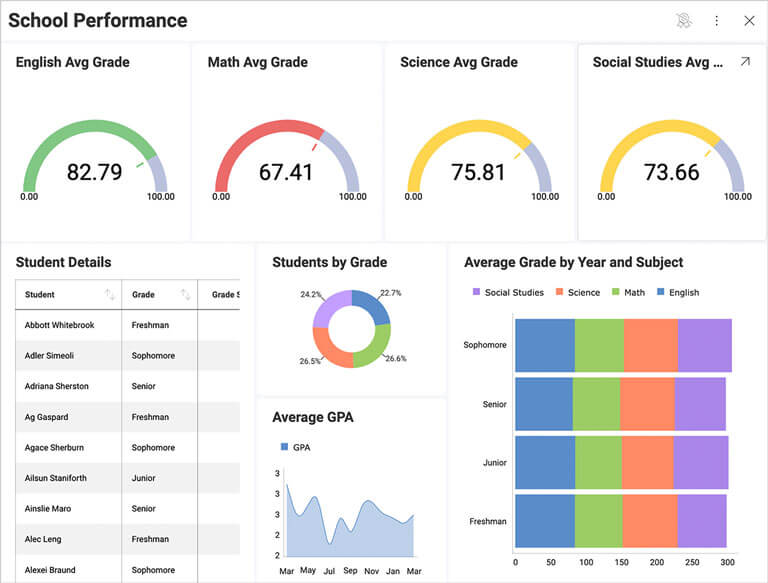
Task: Click the green donut segment 26.6%
Action: coord(375,346)
